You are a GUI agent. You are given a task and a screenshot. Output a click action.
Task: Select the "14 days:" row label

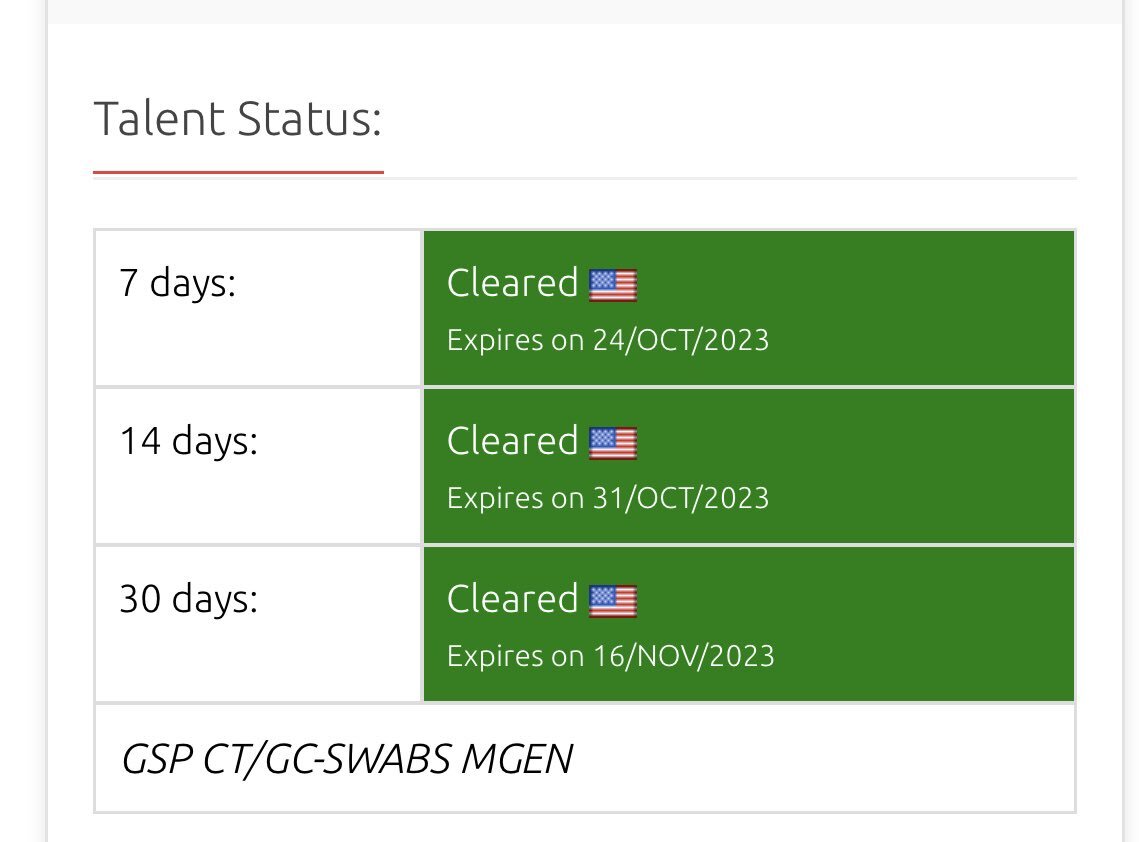coord(189,441)
